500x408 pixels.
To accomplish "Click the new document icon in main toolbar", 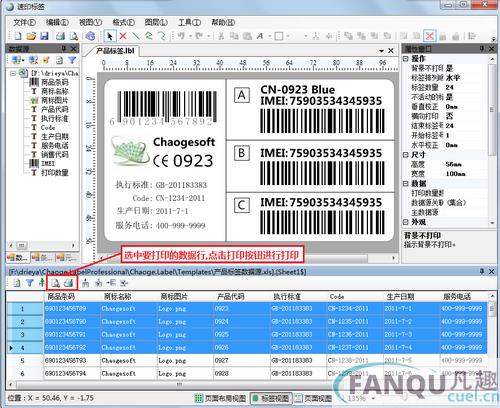I will 18,36.
